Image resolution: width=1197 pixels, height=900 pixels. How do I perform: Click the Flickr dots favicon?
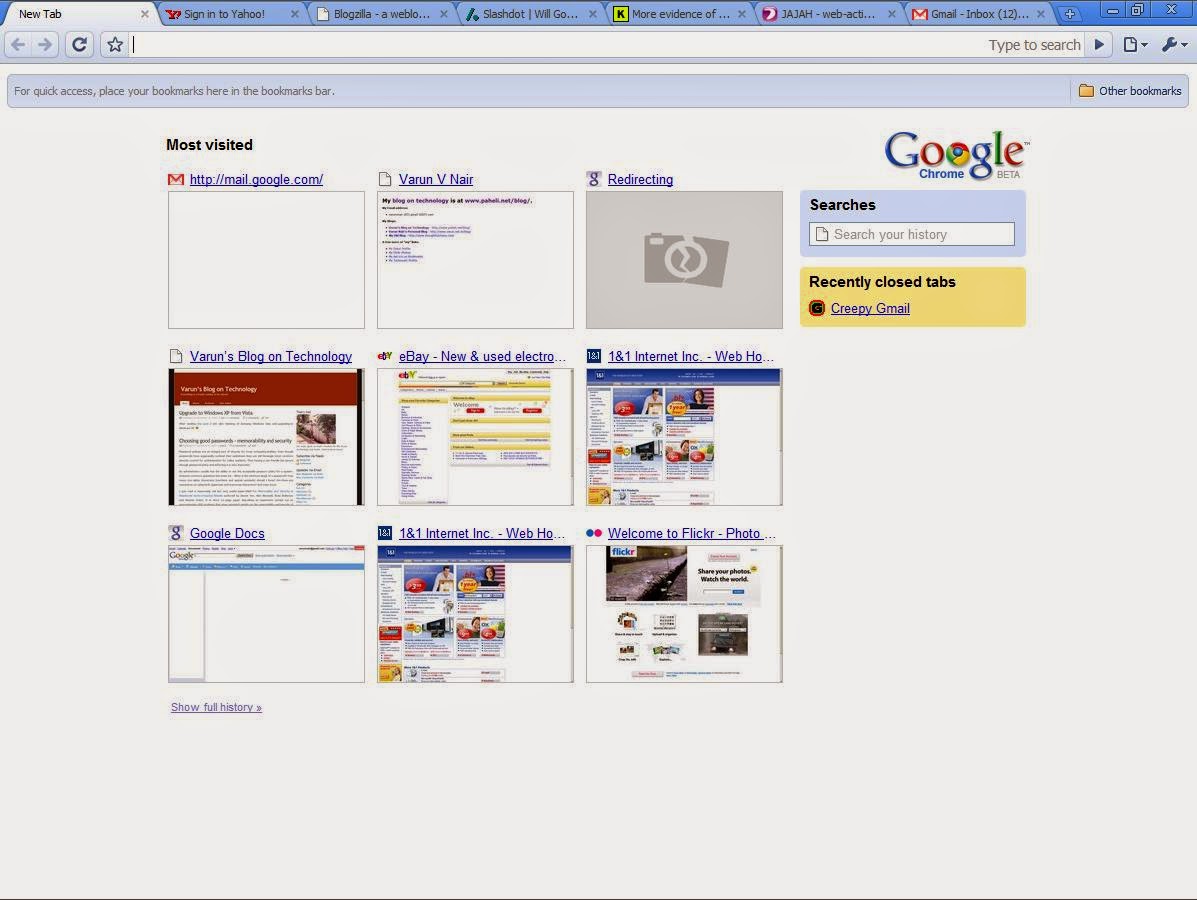coord(594,533)
